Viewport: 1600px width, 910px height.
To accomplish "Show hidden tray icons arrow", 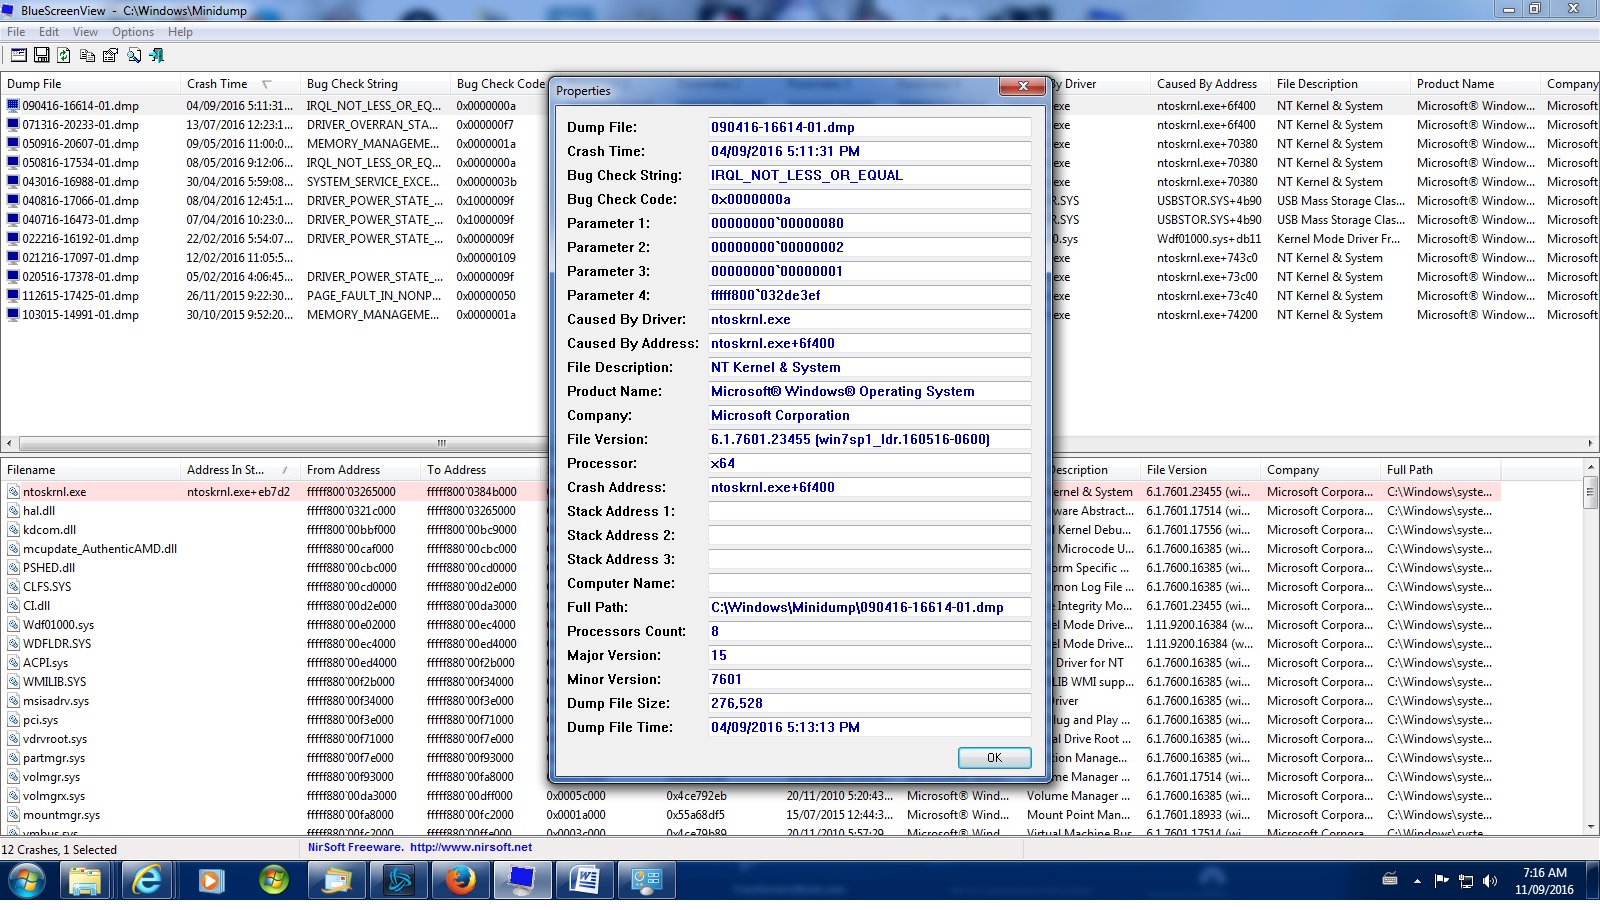I will pos(1417,881).
